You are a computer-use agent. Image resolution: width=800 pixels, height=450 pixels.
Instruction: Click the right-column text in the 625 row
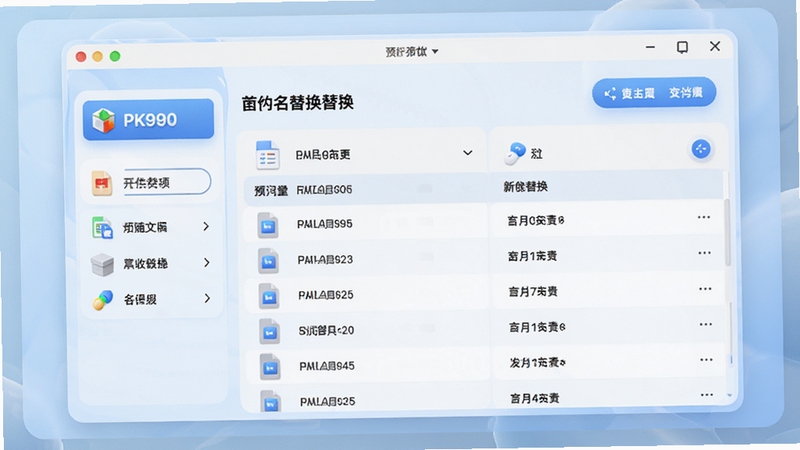click(x=533, y=292)
